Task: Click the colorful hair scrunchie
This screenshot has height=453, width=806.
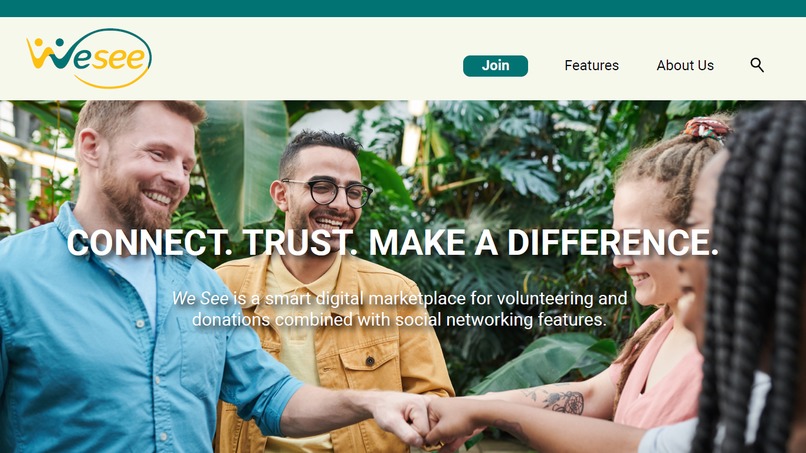Action: pyautogui.click(x=707, y=128)
